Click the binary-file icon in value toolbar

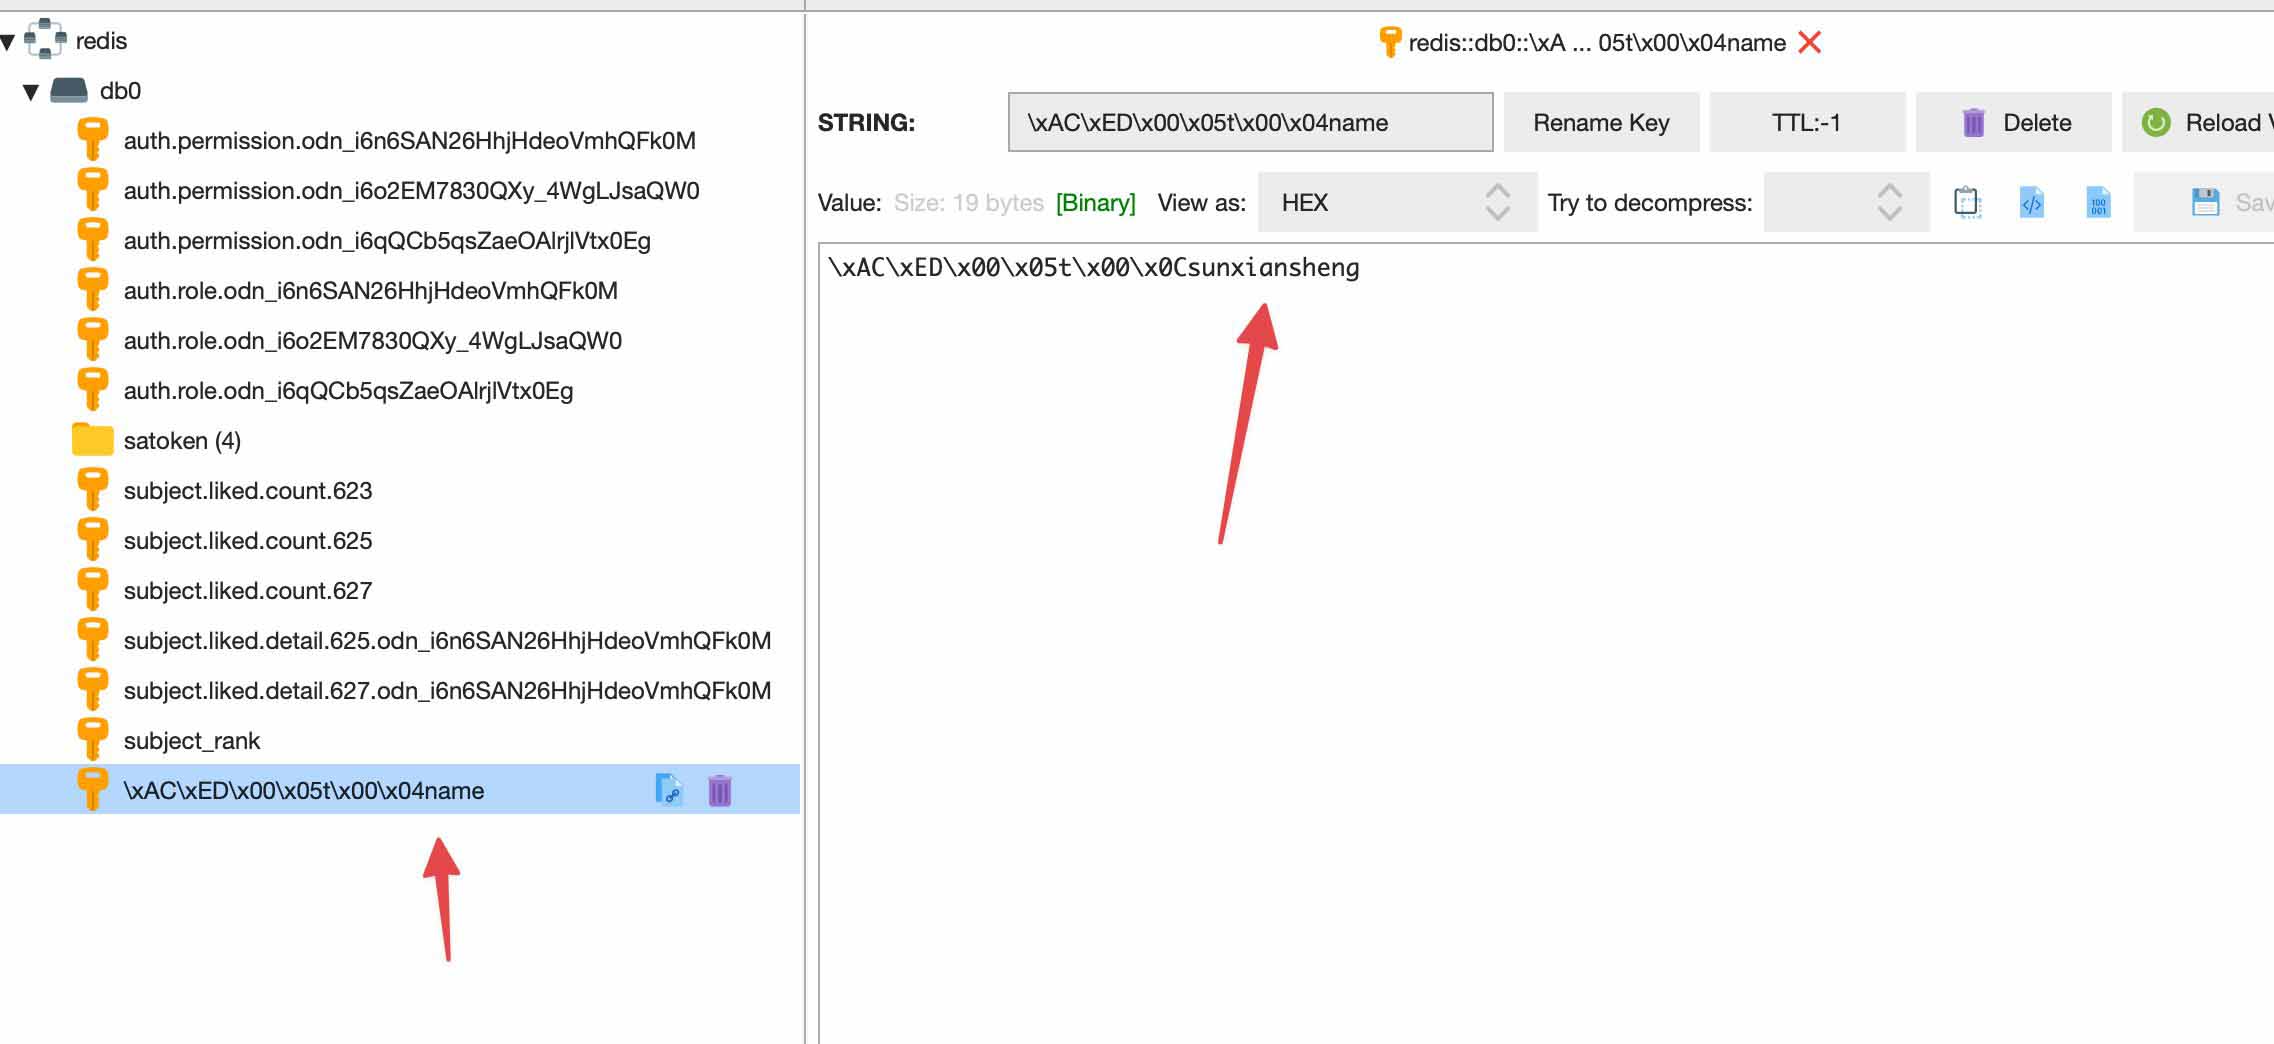[x=2098, y=203]
